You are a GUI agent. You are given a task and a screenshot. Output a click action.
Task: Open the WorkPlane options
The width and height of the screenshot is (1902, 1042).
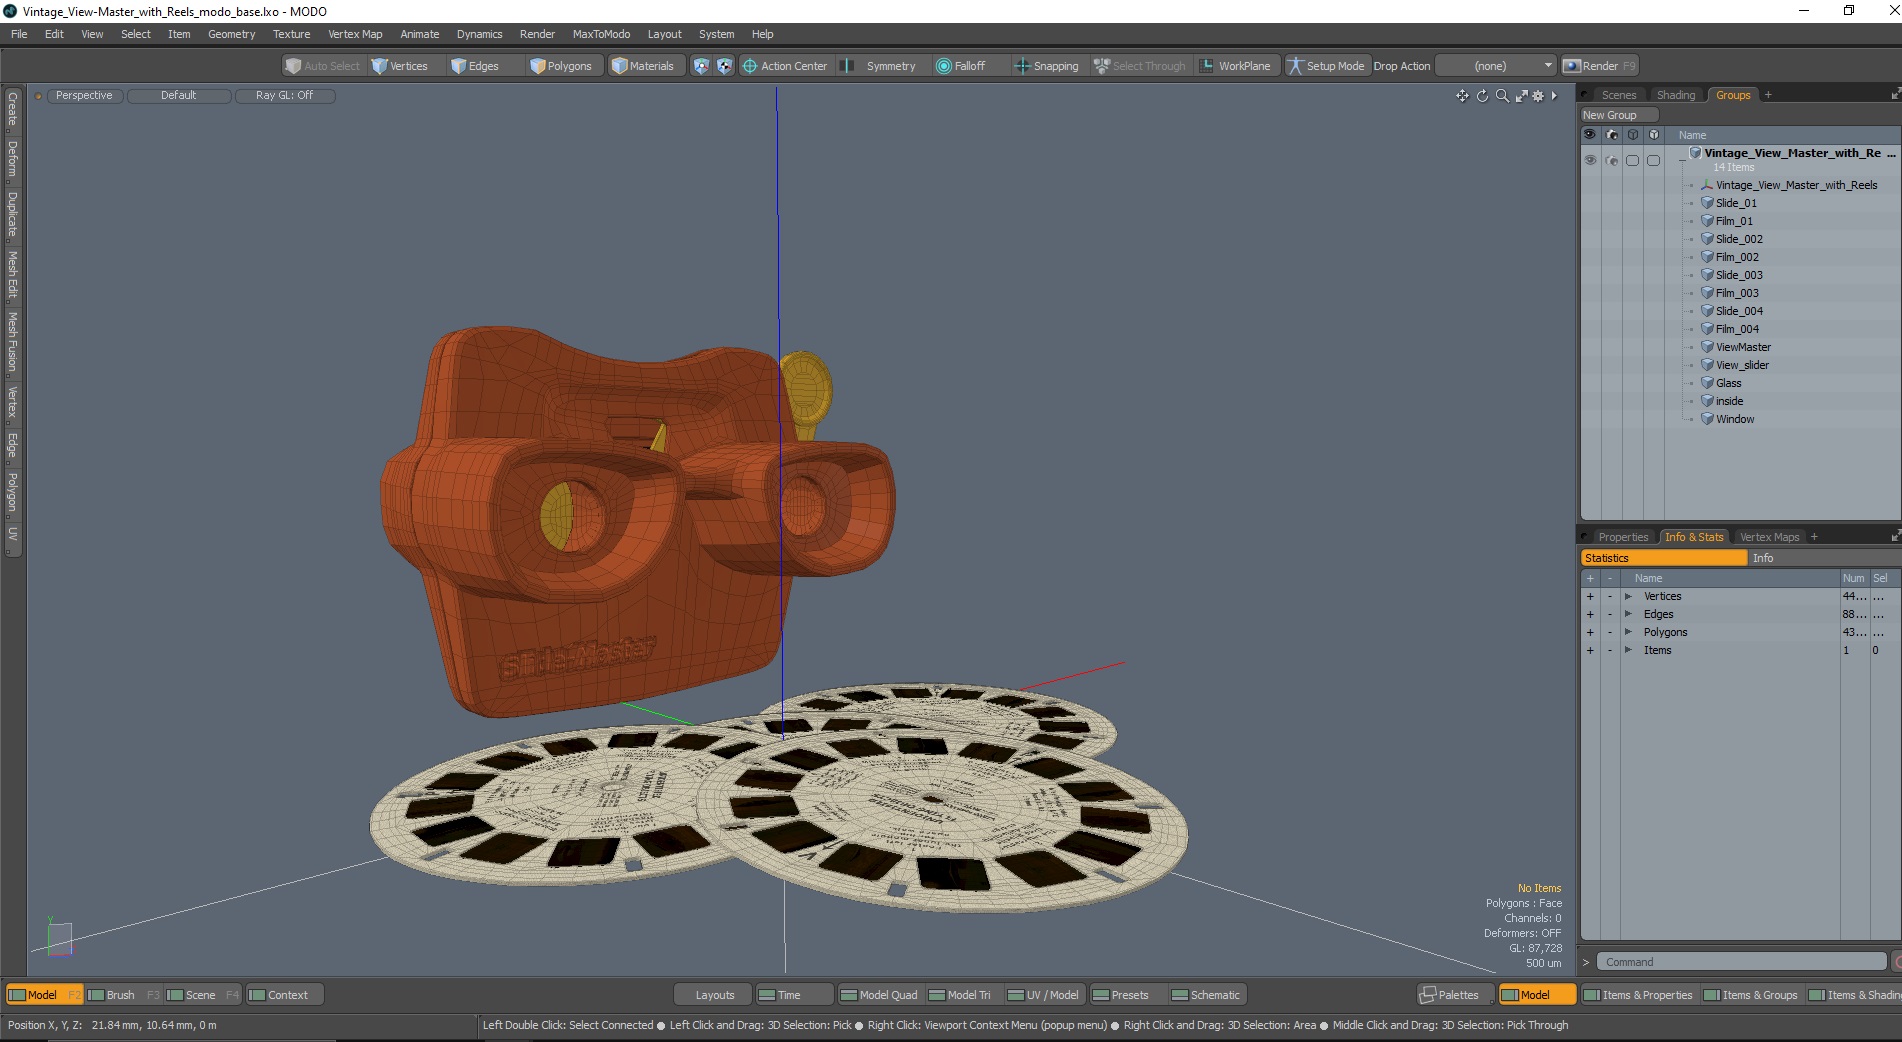tap(1236, 66)
